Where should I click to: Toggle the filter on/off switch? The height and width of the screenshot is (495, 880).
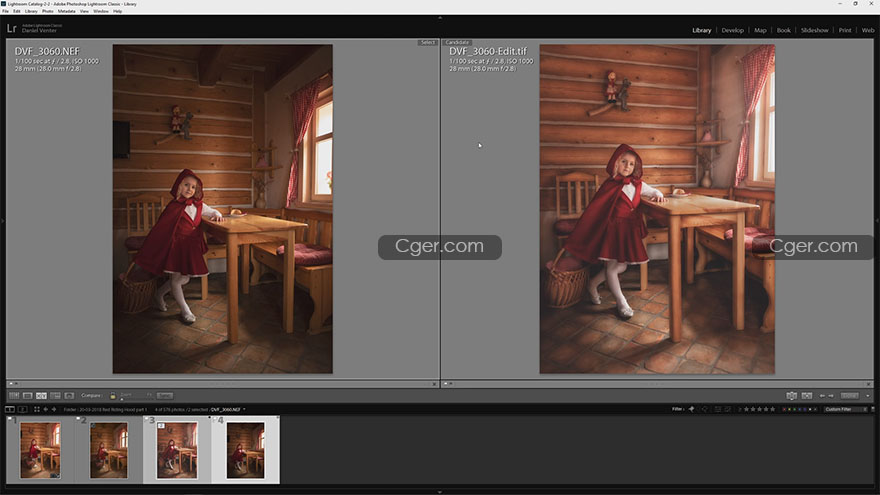(x=873, y=409)
